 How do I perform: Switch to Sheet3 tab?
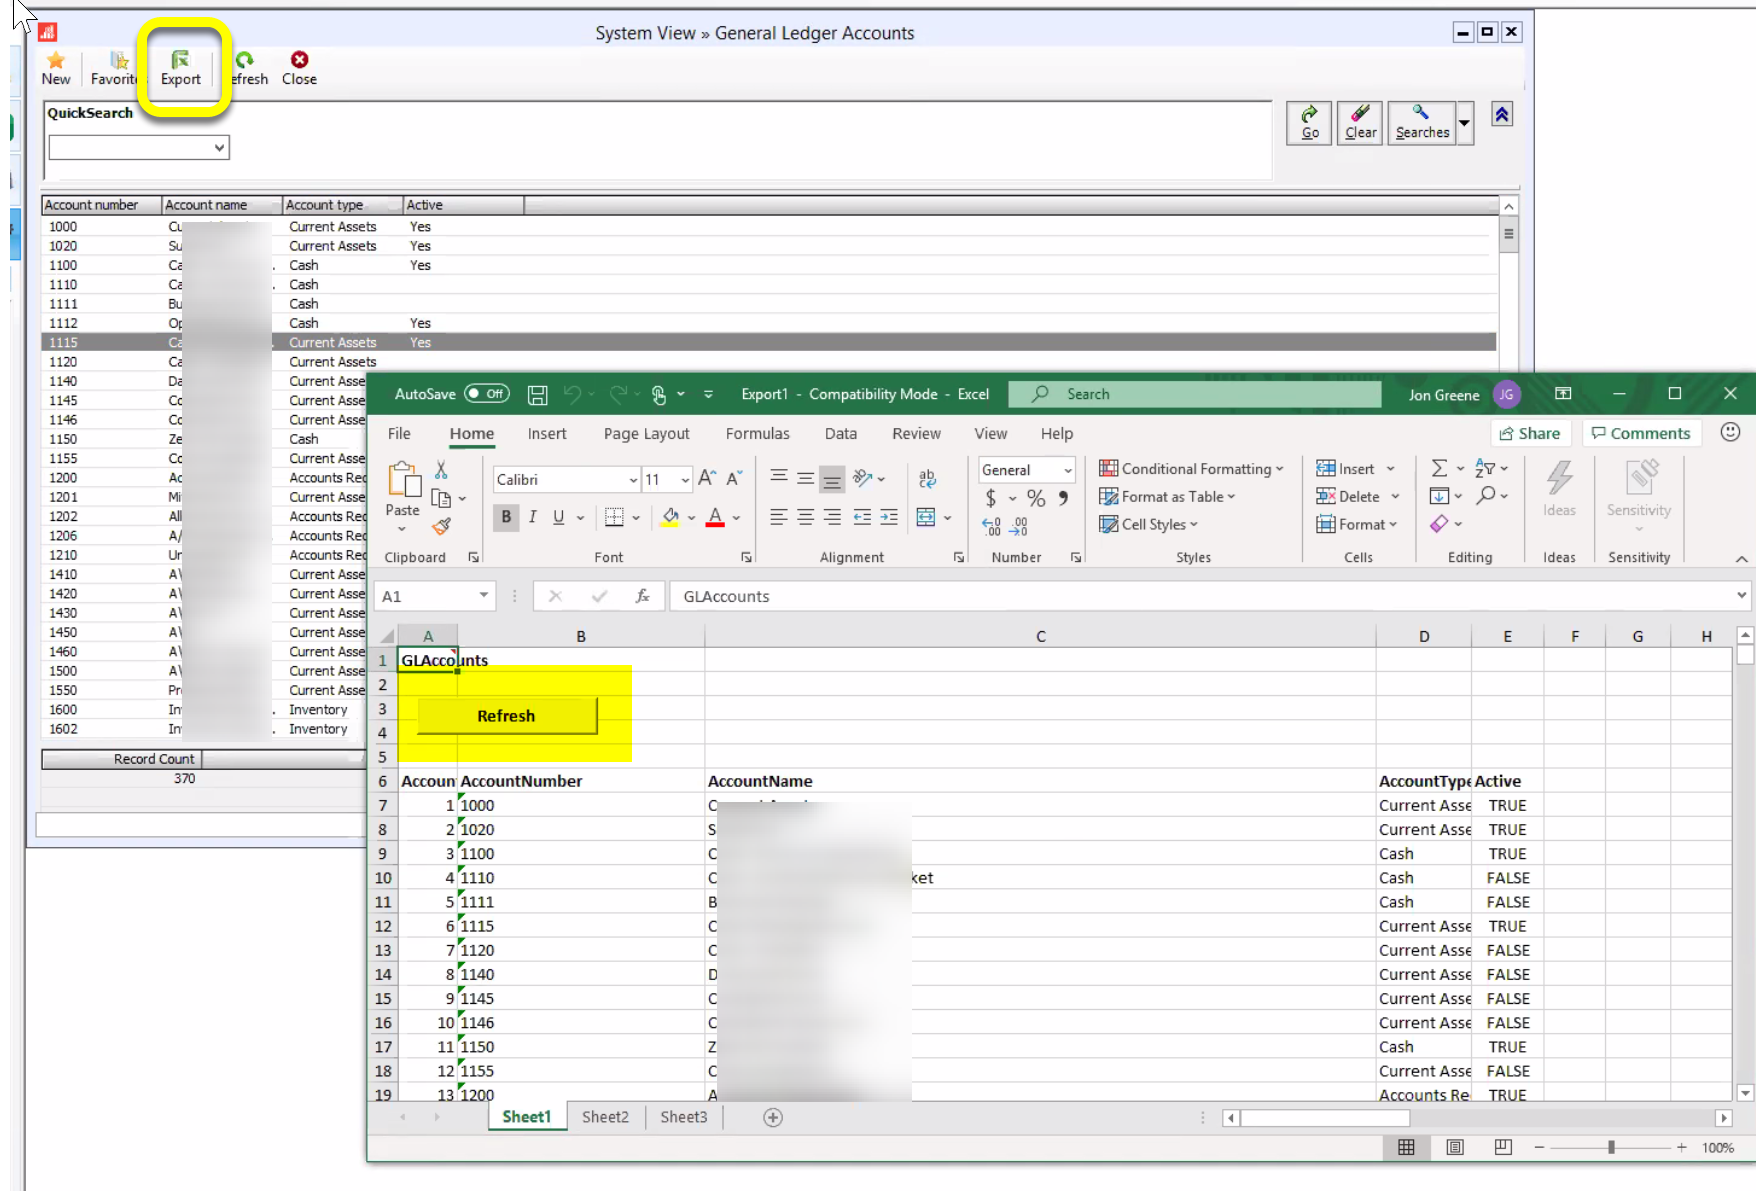click(683, 1117)
